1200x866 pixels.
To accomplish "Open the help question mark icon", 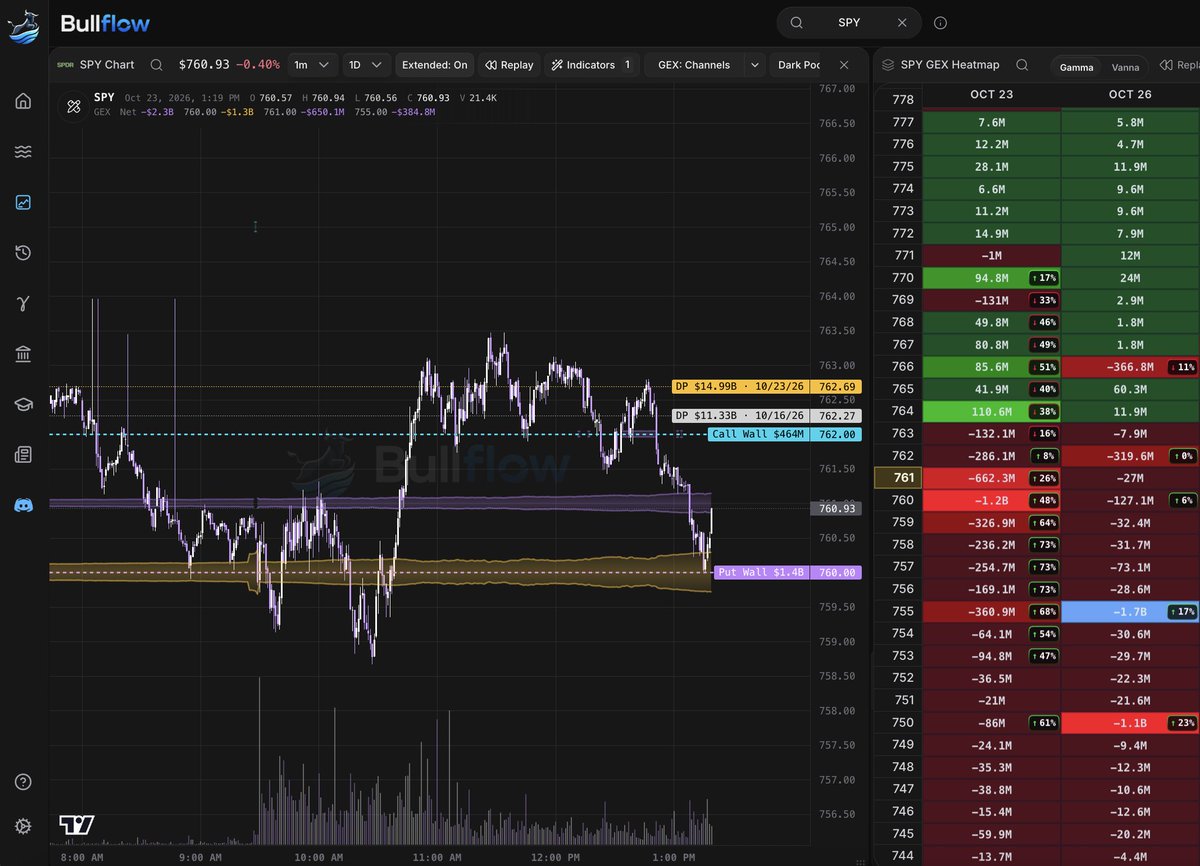I will (x=23, y=782).
